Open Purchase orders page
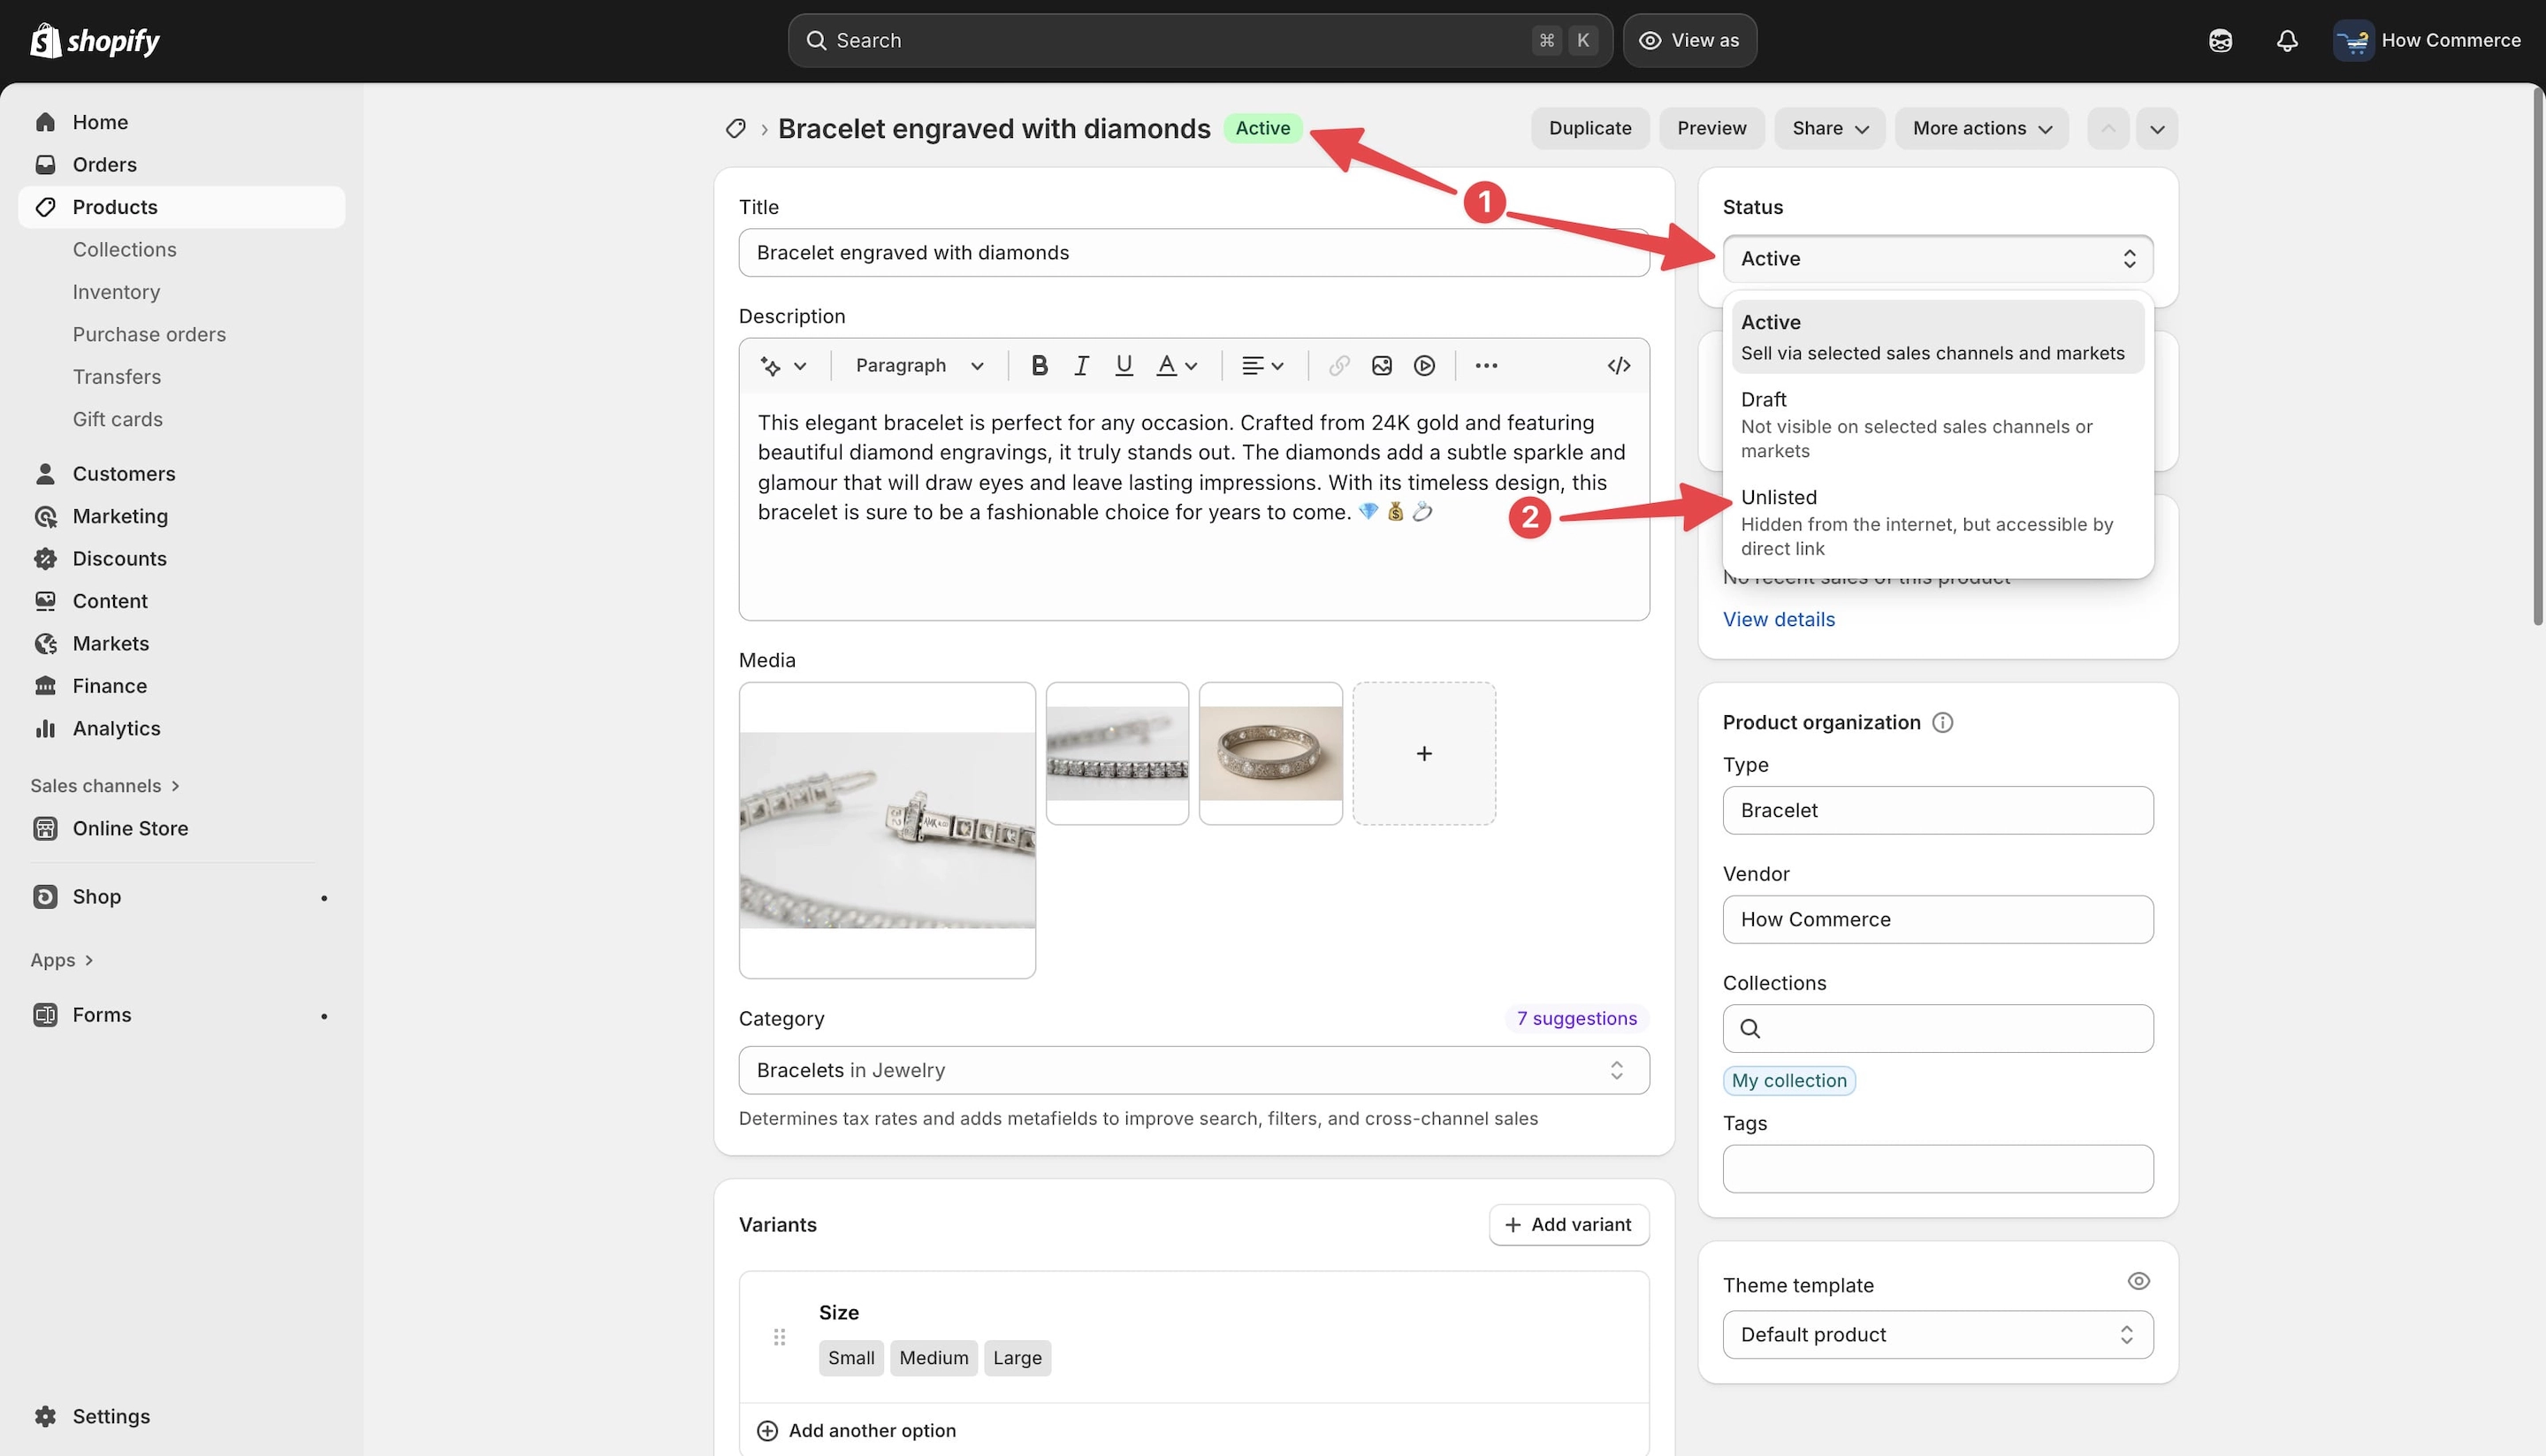 pyautogui.click(x=149, y=334)
